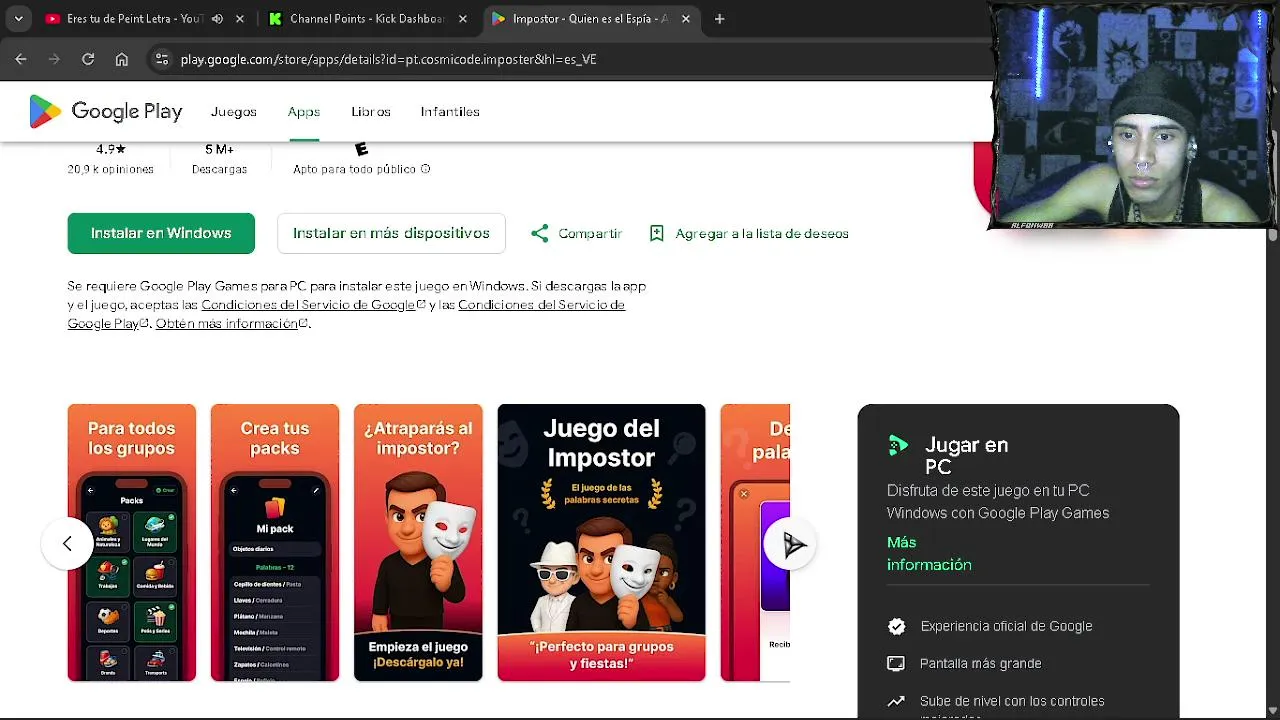This screenshot has width=1280, height=720.
Task: Click the 5 M+ Descargas text
Action: coord(219,159)
